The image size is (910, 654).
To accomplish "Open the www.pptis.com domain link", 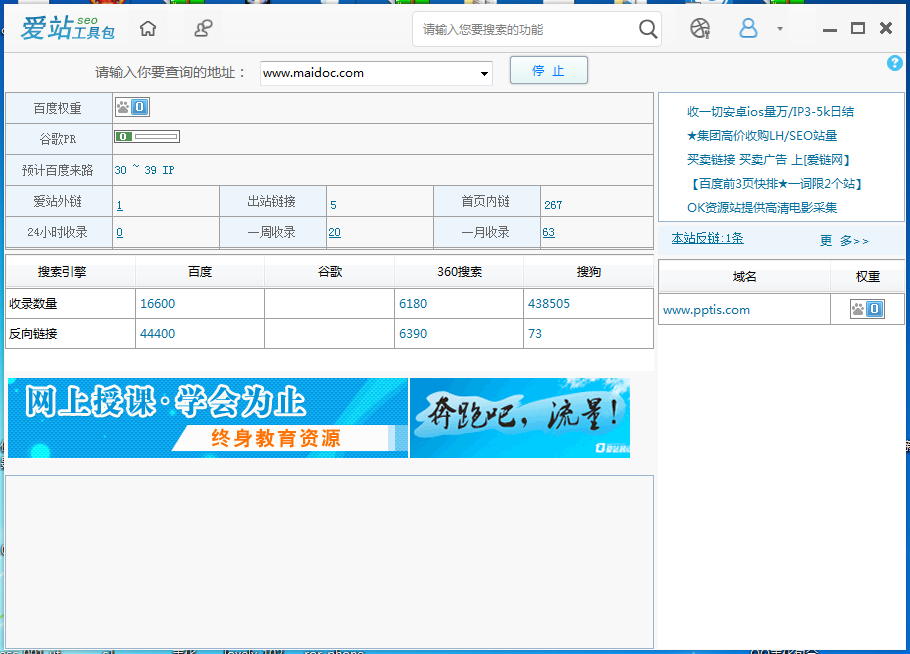I will click(x=706, y=310).
